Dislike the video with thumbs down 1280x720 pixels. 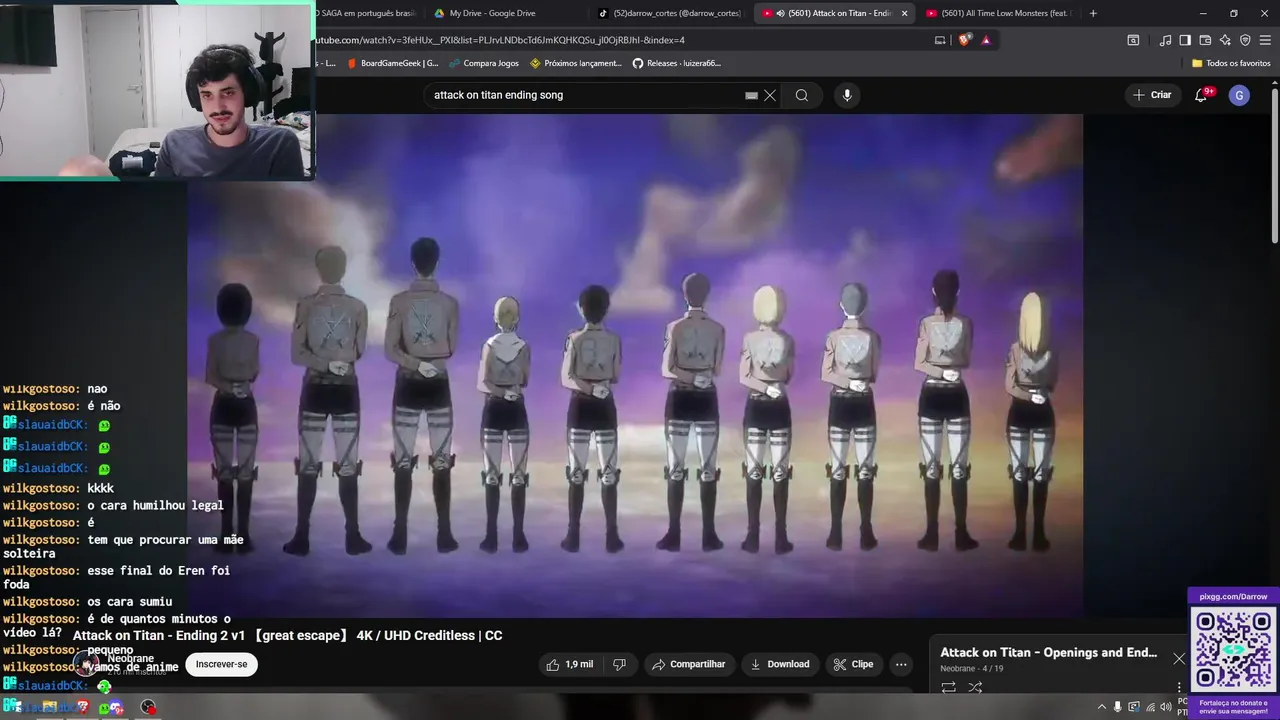click(619, 664)
